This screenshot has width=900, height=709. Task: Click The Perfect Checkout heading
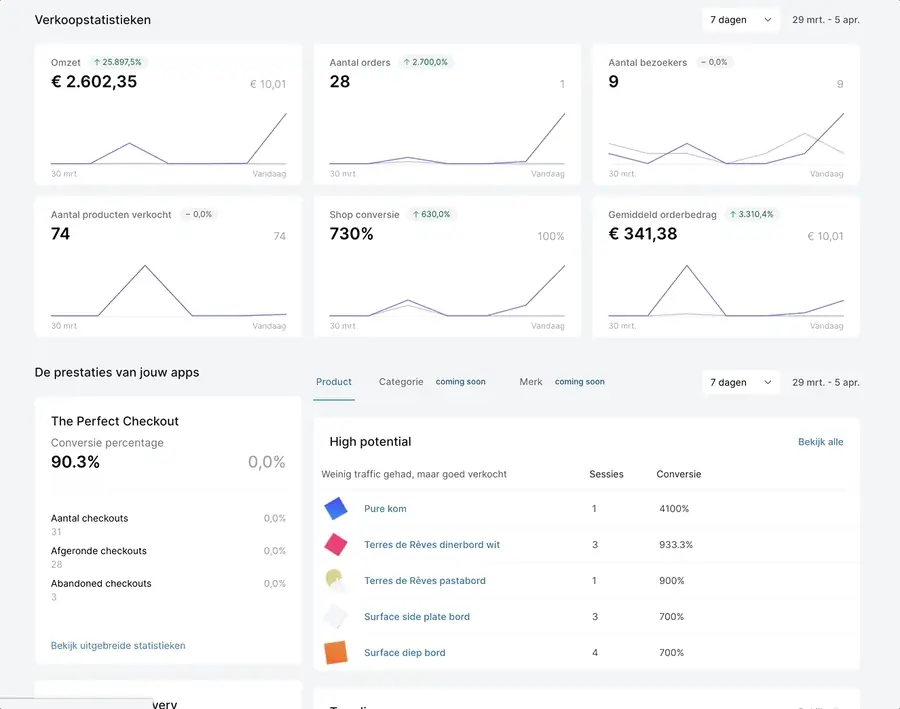115,421
